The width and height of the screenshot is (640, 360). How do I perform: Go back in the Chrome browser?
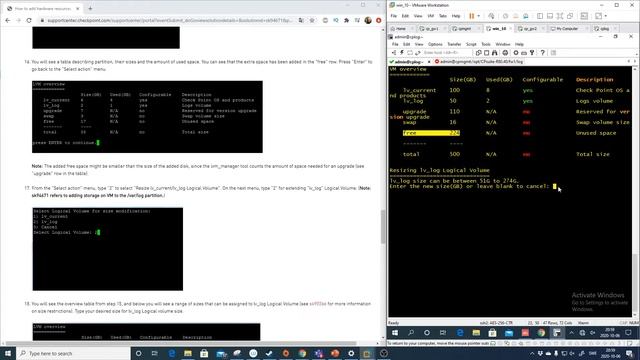point(8,20)
